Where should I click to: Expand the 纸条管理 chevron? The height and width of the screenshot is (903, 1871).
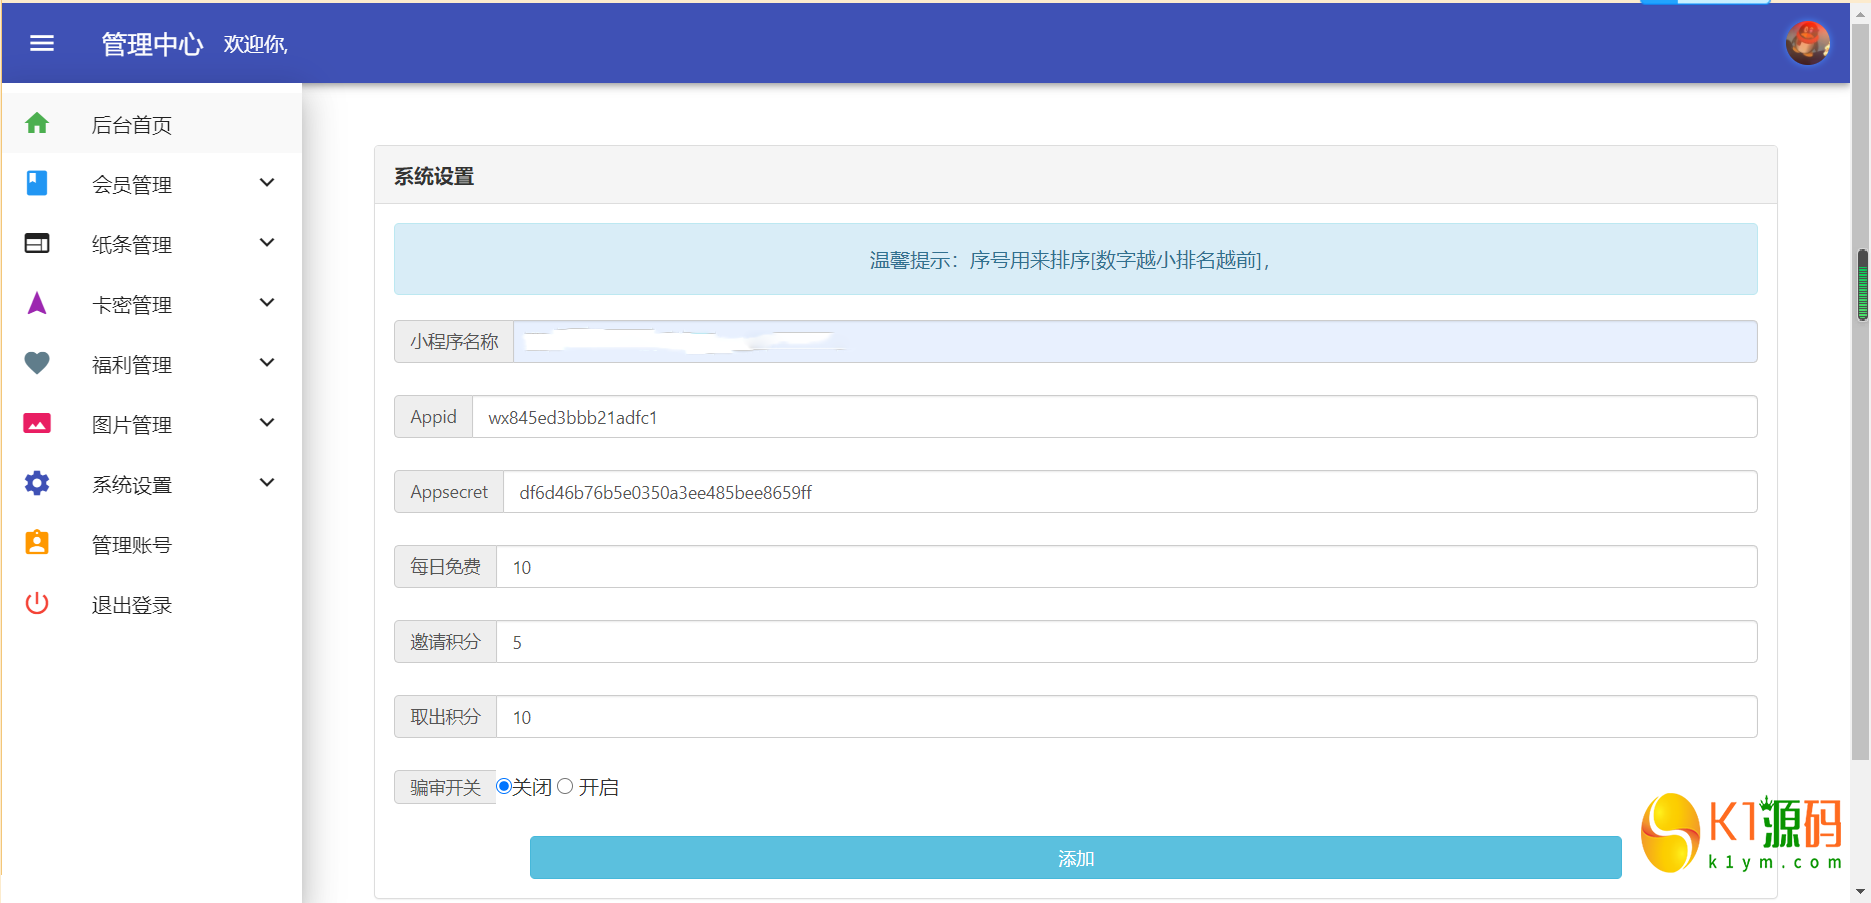pyautogui.click(x=267, y=243)
